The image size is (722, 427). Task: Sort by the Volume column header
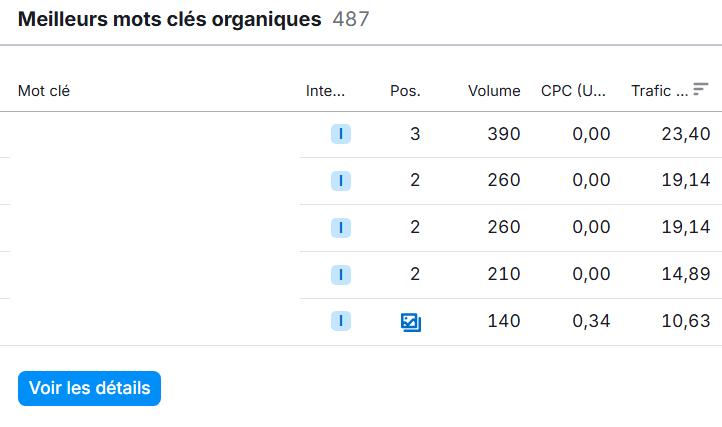pyautogui.click(x=494, y=91)
